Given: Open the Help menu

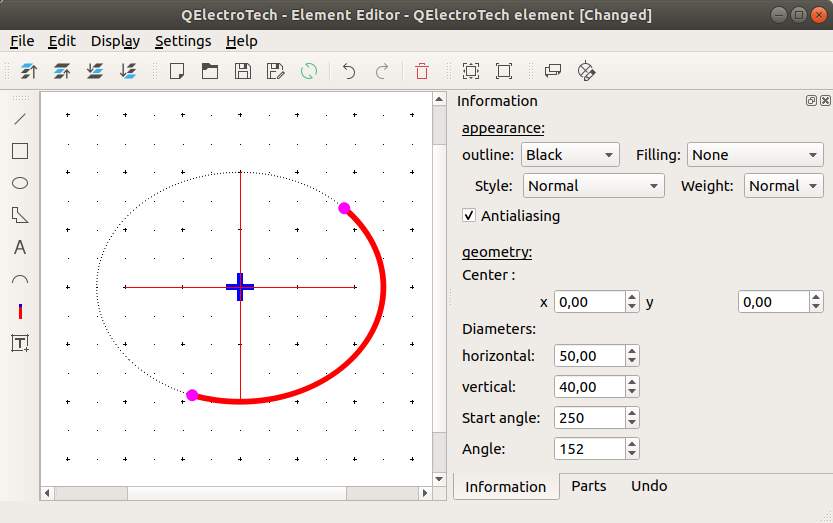Looking at the screenshot, I should [x=242, y=41].
